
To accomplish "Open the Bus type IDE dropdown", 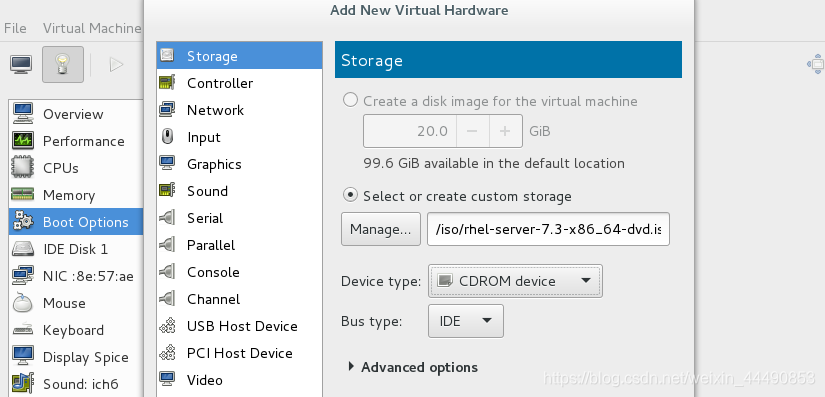I will pyautogui.click(x=466, y=321).
